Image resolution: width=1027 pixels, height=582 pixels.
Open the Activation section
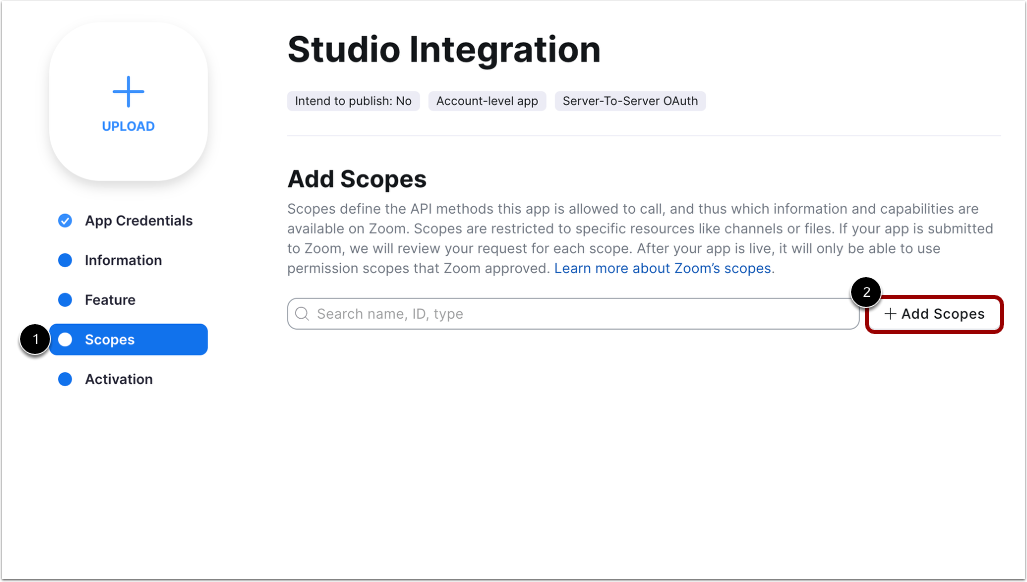120,379
